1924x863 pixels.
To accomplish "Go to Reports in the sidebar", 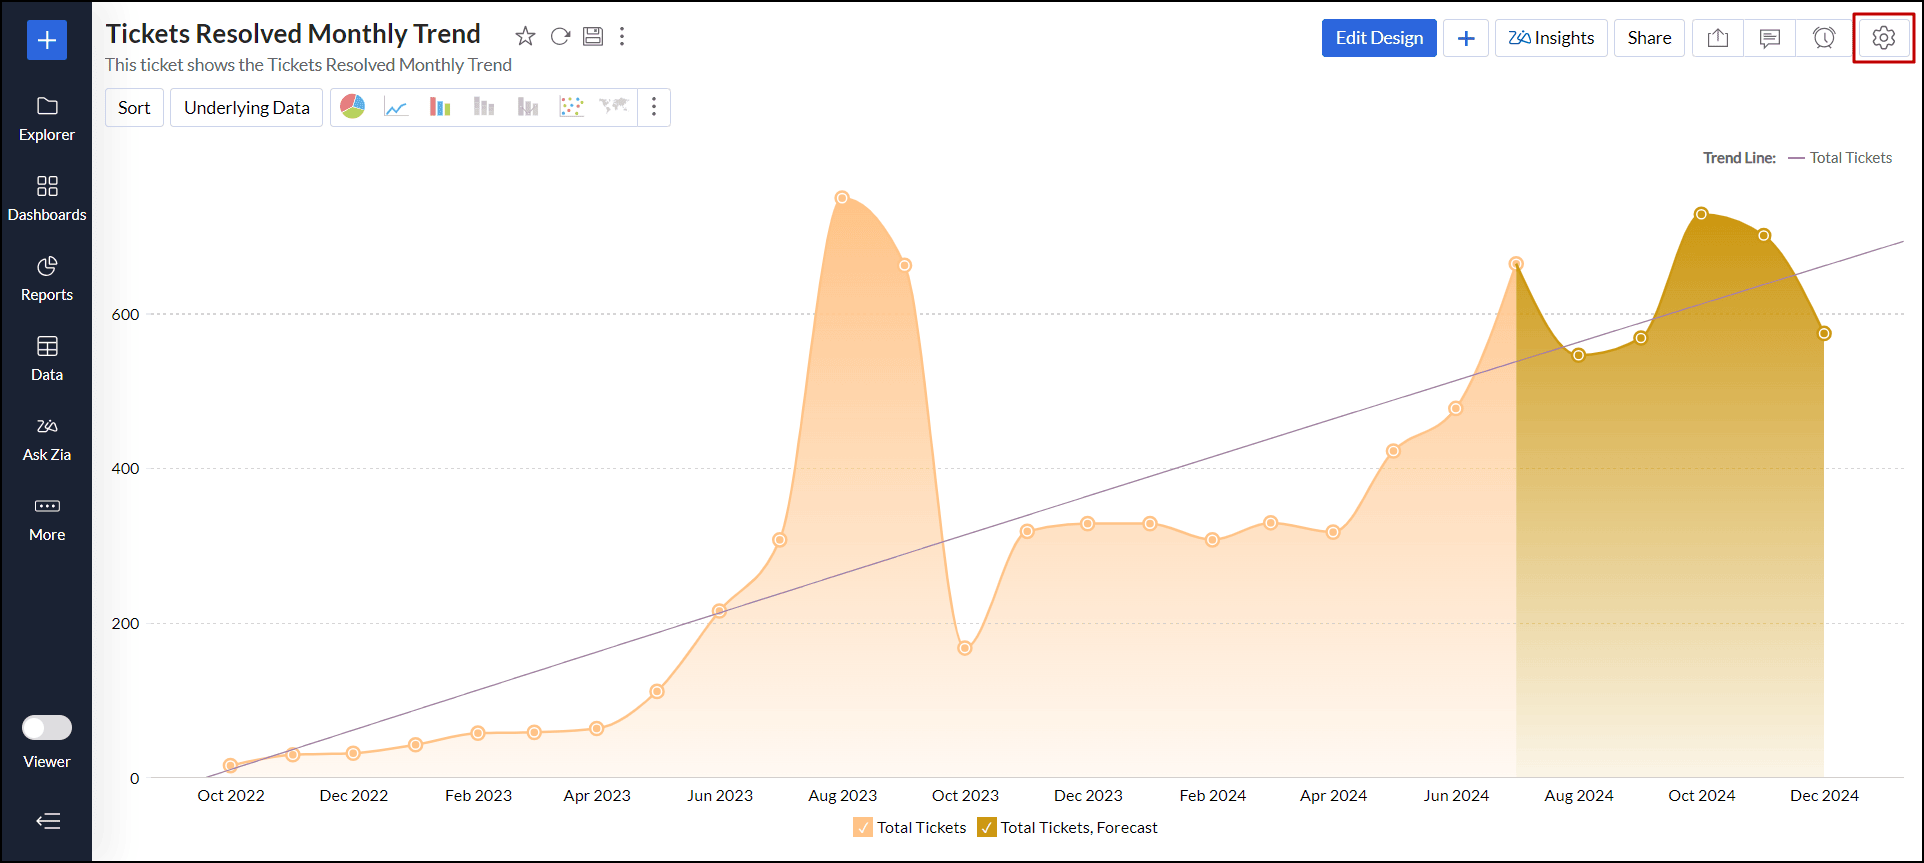I will pyautogui.click(x=47, y=278).
